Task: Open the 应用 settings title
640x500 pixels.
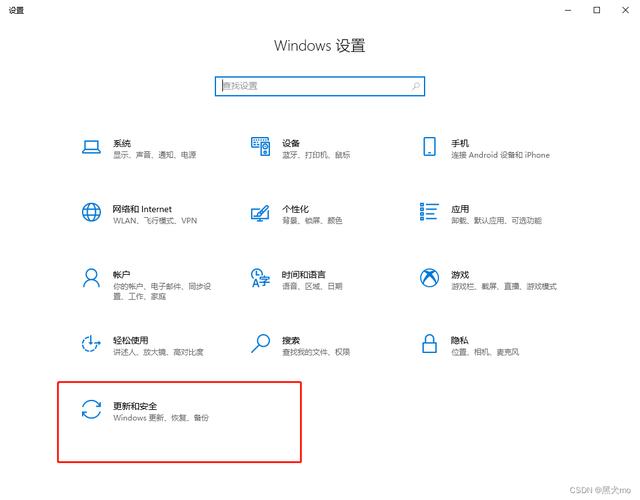Action: pos(460,209)
